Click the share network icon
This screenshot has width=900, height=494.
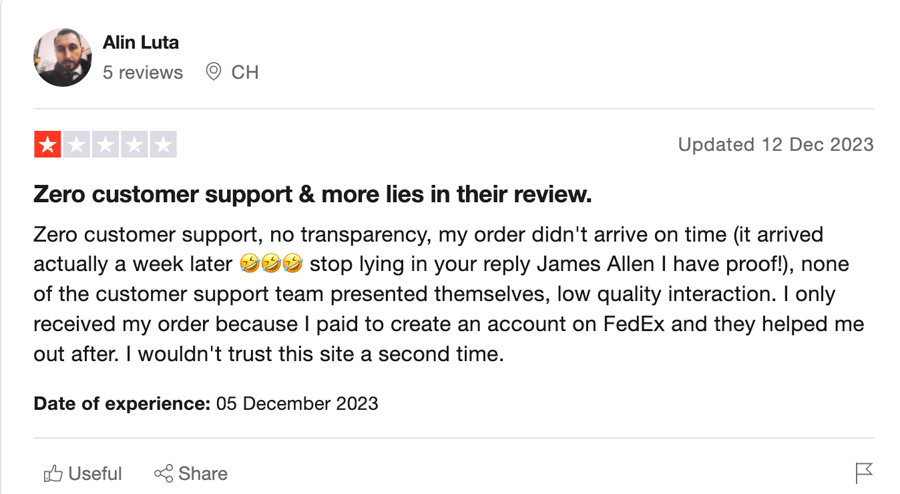[164, 473]
